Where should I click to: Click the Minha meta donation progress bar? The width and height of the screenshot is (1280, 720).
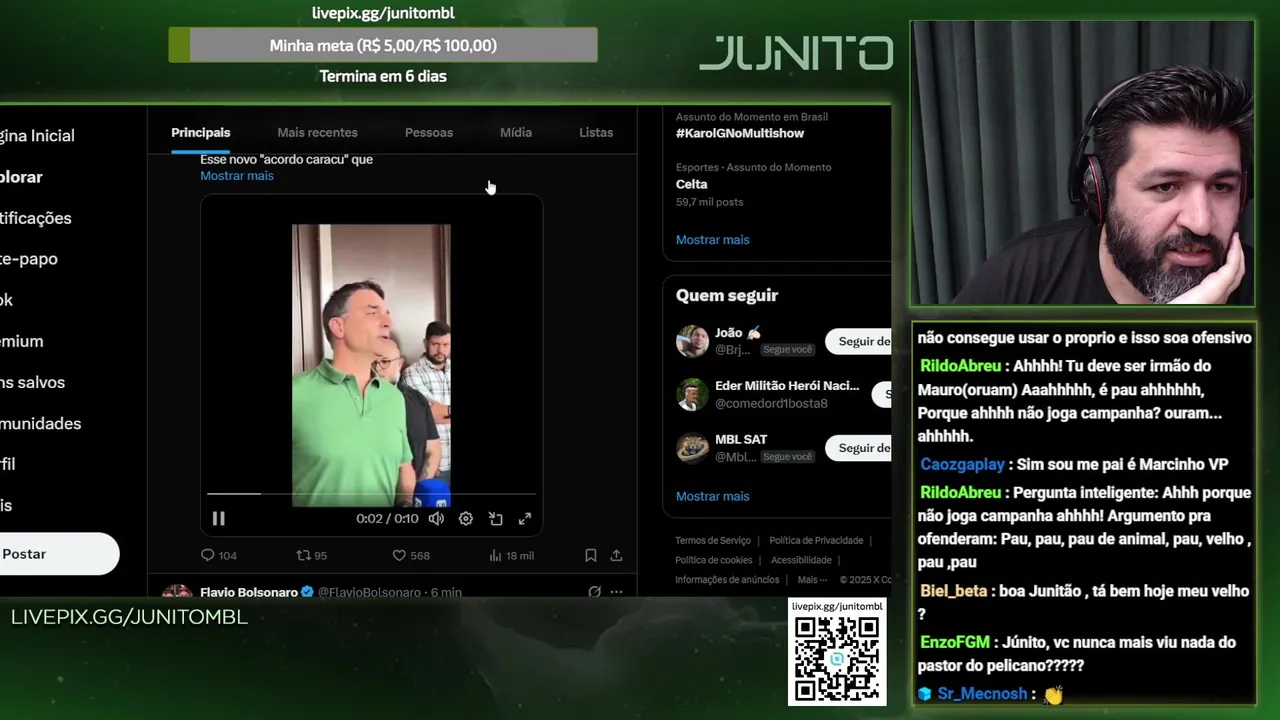(x=383, y=45)
